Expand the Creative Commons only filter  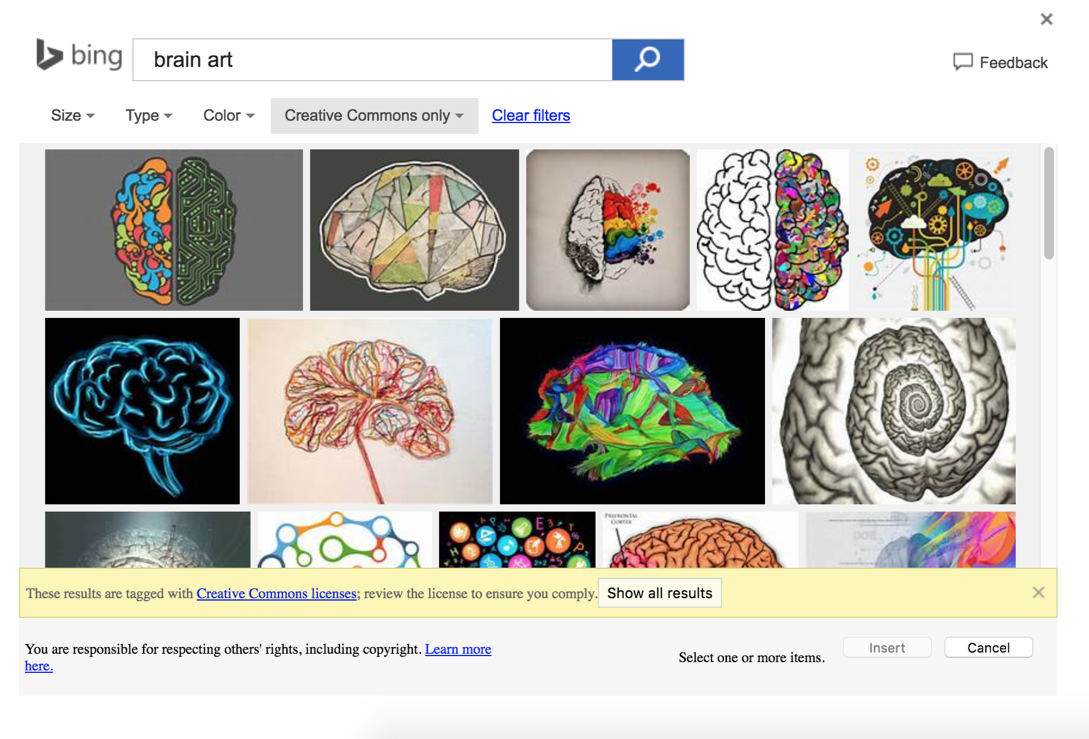tap(373, 115)
